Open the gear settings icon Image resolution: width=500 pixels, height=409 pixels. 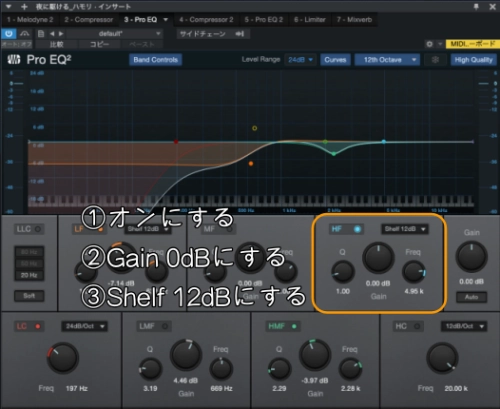[430, 44]
